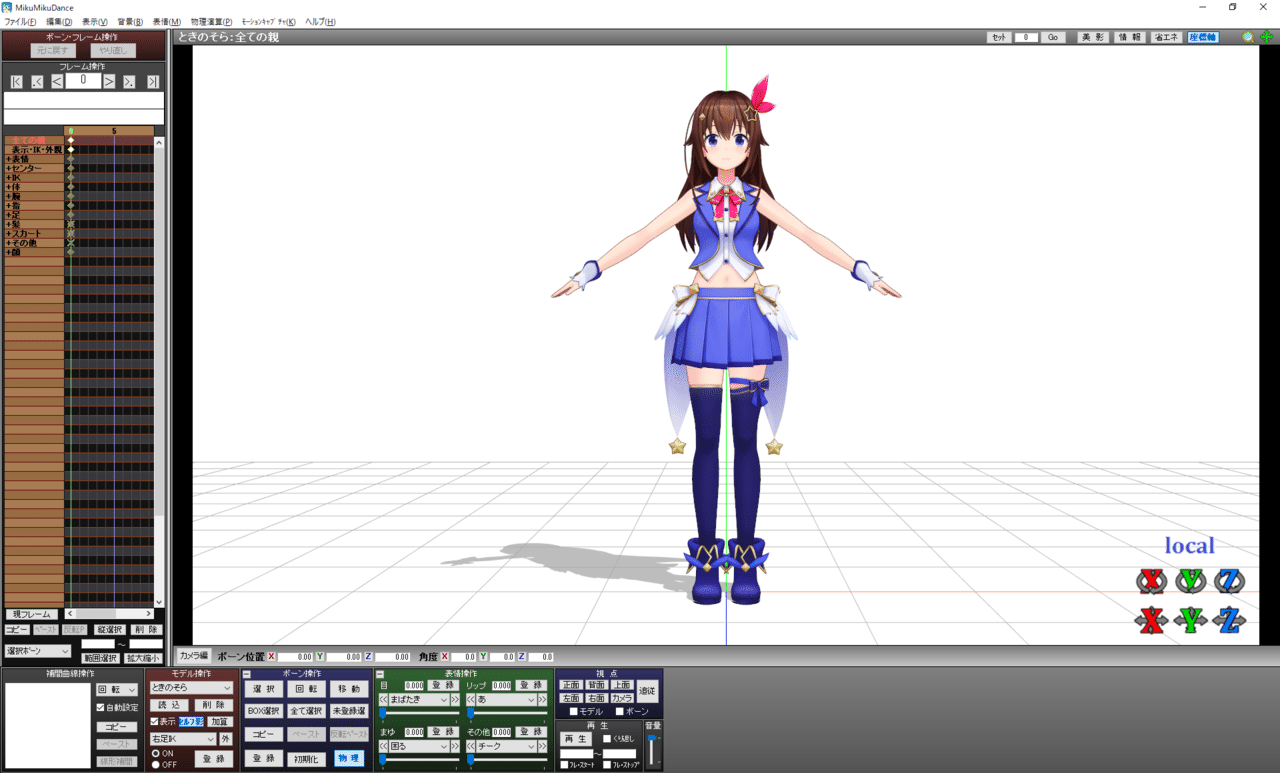Toggle the フレ・スタート checkbox
The image size is (1280, 773).
564,765
